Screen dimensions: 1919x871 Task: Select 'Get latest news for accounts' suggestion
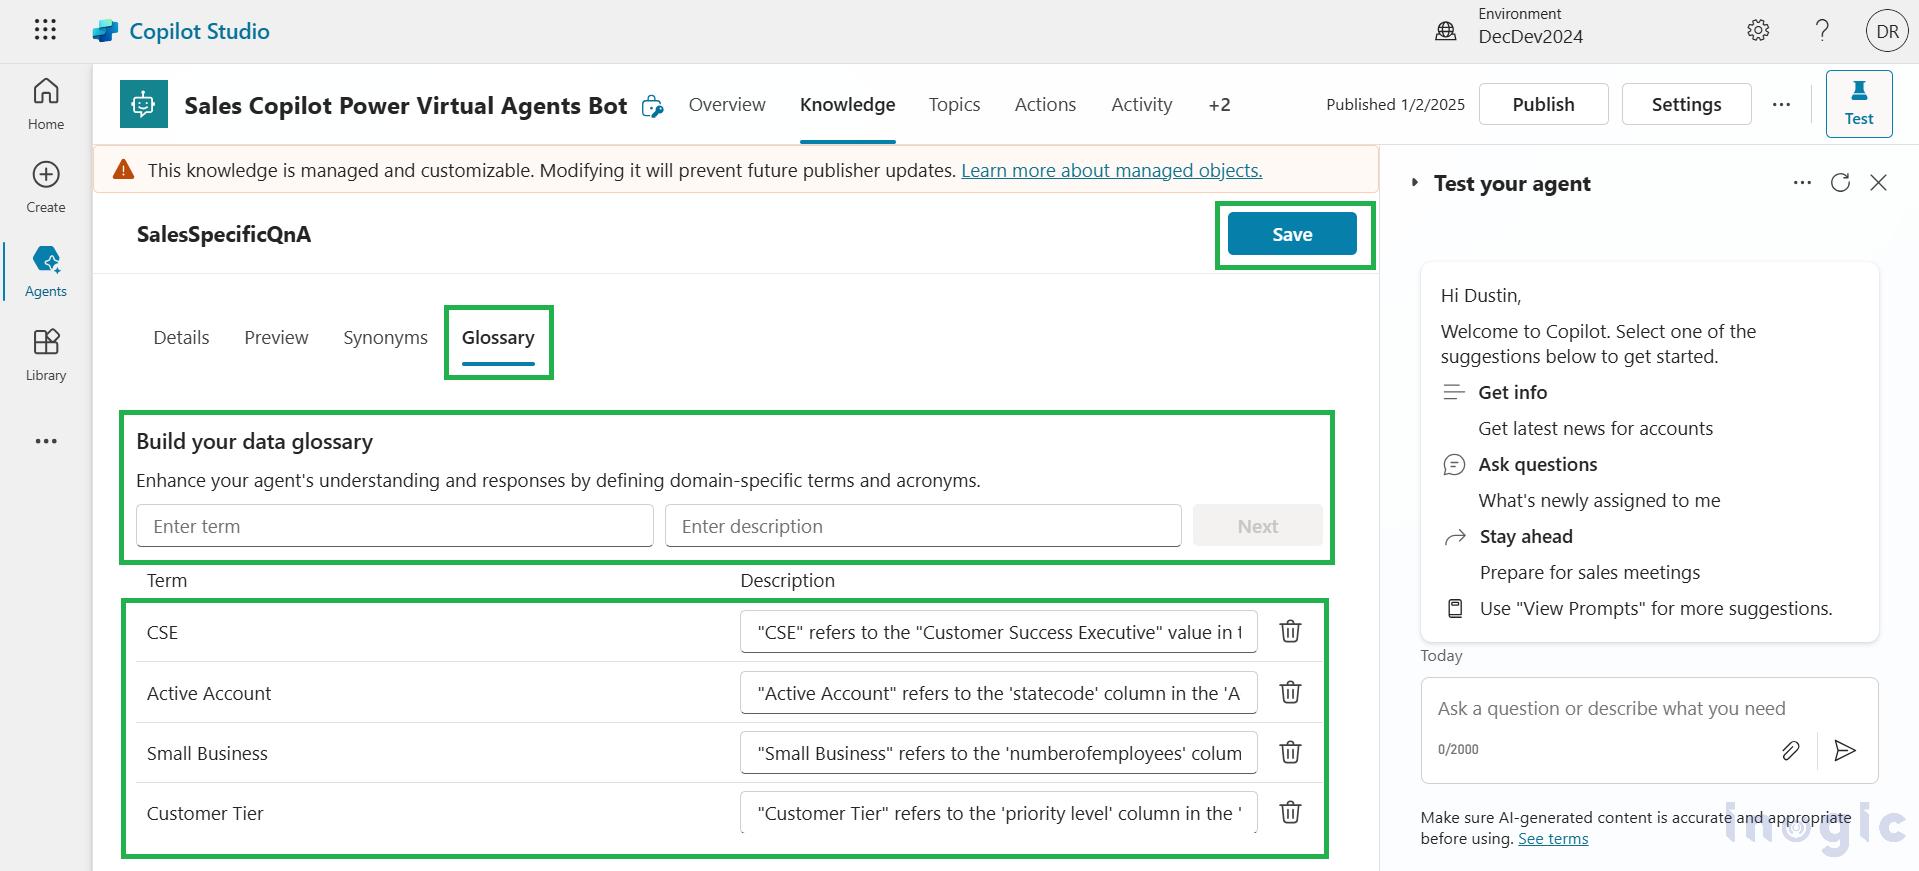click(x=1595, y=428)
